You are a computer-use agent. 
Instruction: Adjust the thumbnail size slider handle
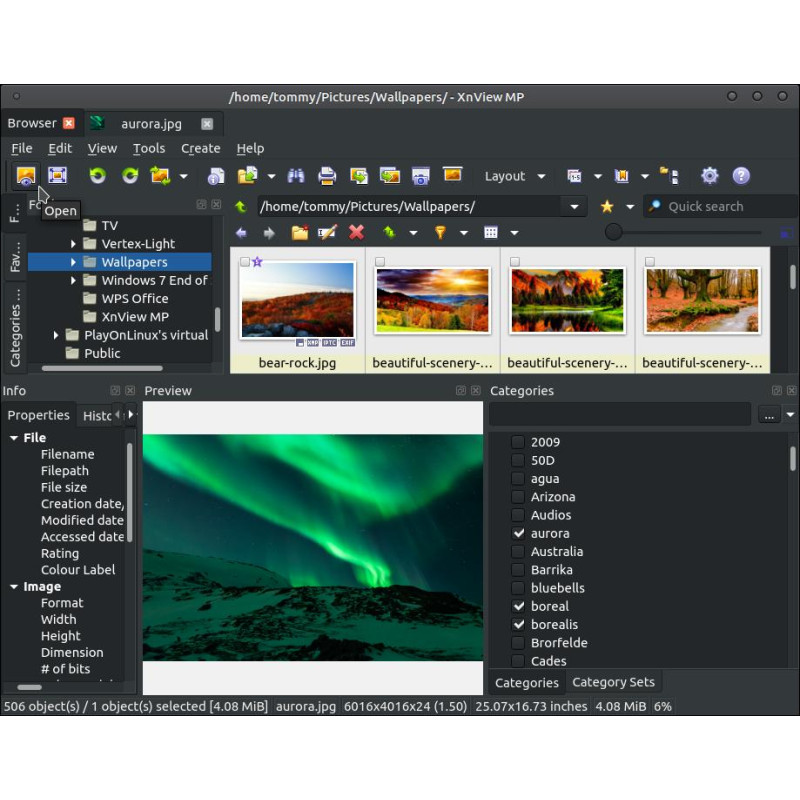tap(613, 232)
